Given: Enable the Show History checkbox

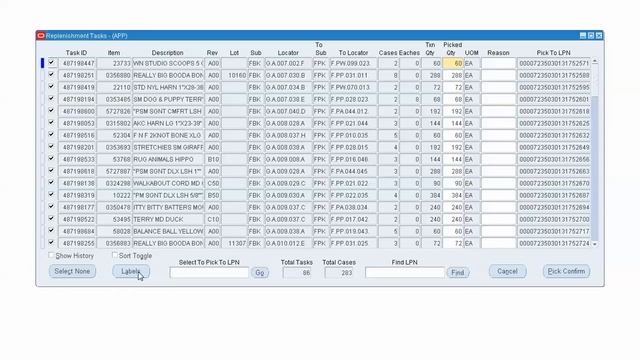Looking at the screenshot, I should click(51, 255).
